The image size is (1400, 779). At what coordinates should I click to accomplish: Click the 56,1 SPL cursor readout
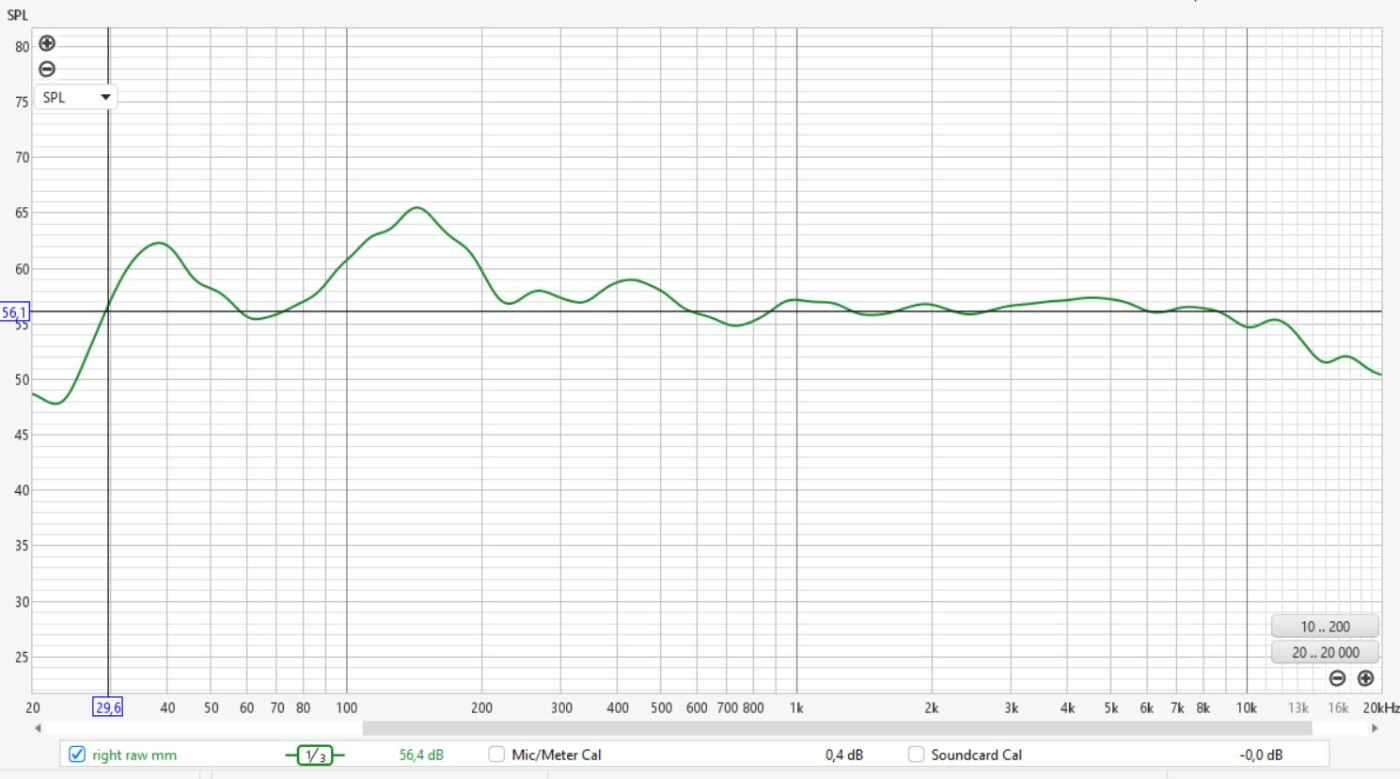point(15,313)
